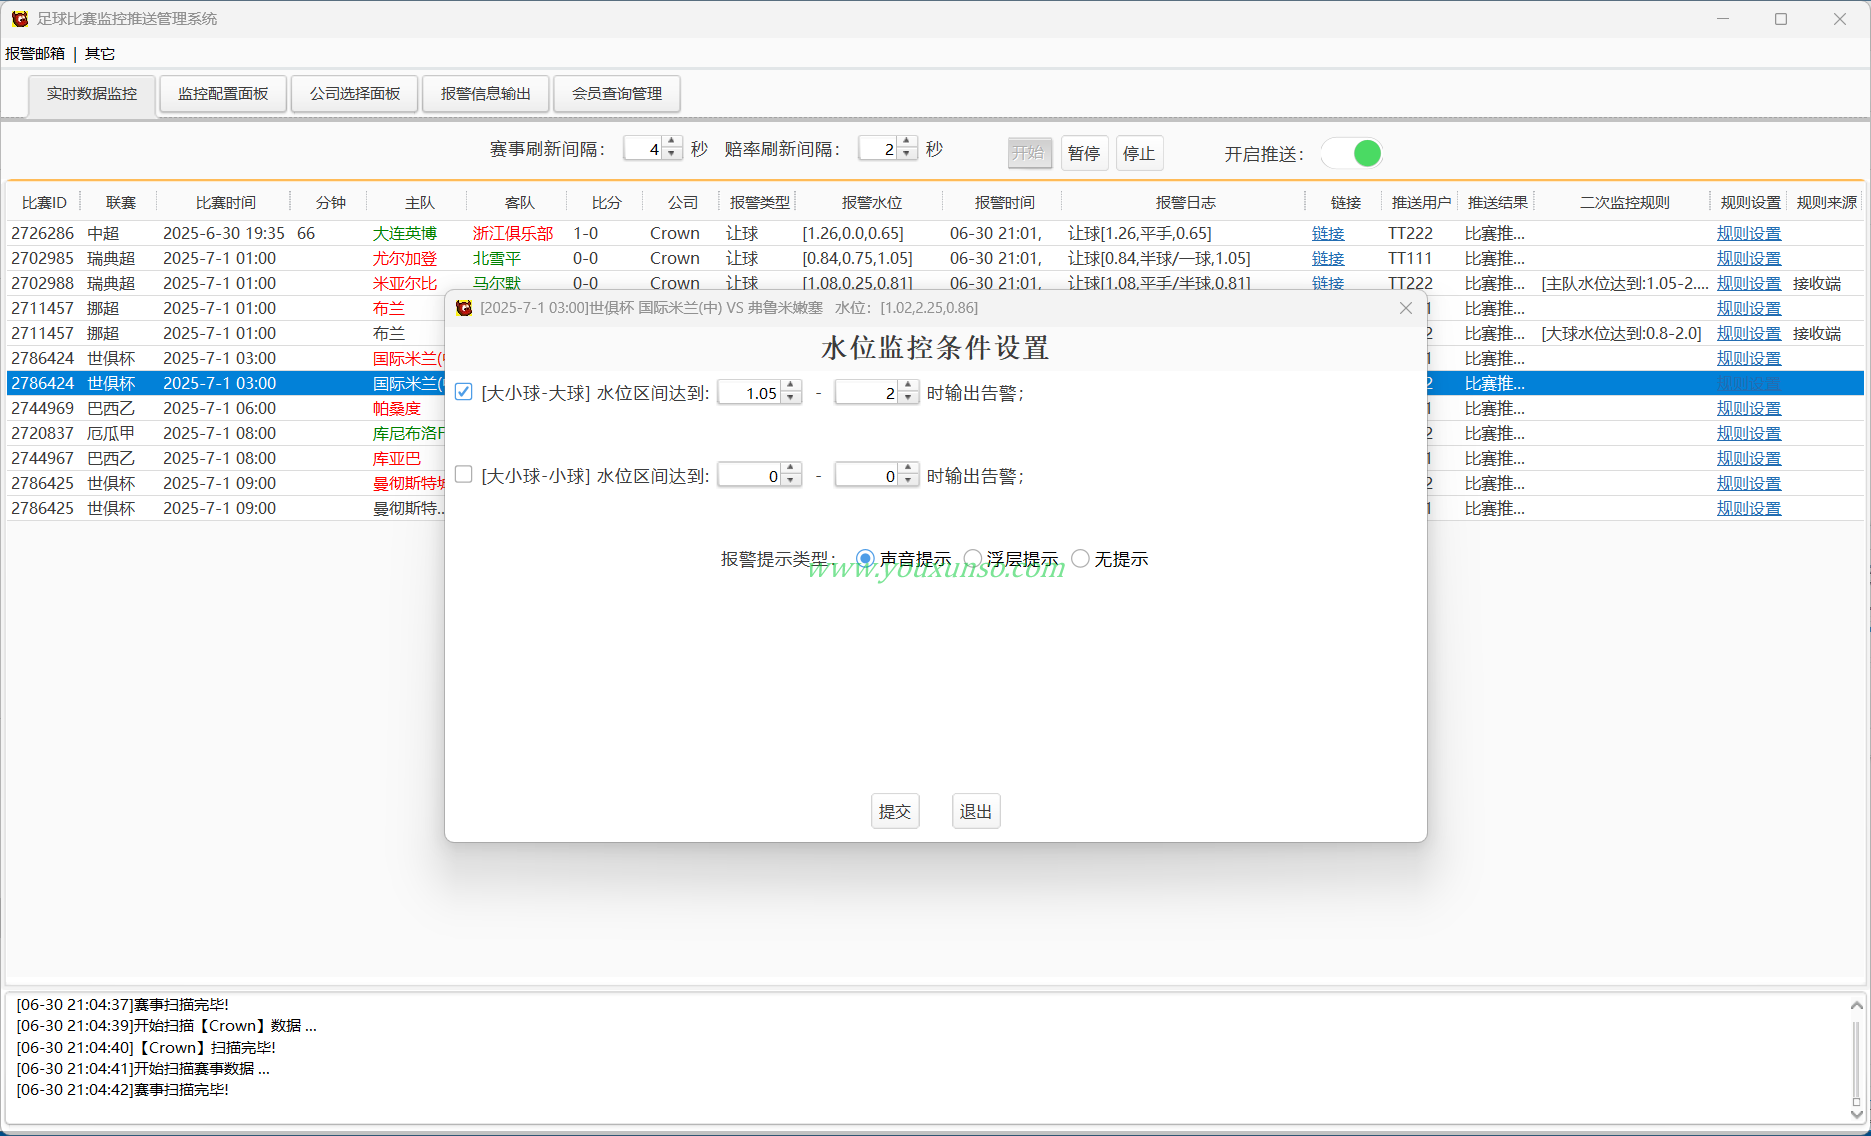Decrease 赔率刷新间隔 with down arrow

pos(907,155)
